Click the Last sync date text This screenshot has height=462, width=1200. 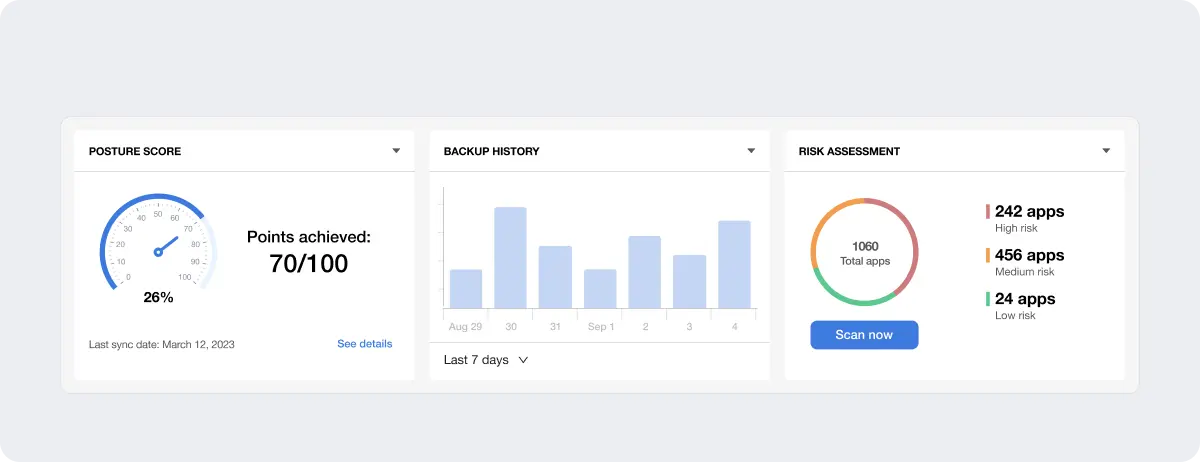(x=162, y=344)
